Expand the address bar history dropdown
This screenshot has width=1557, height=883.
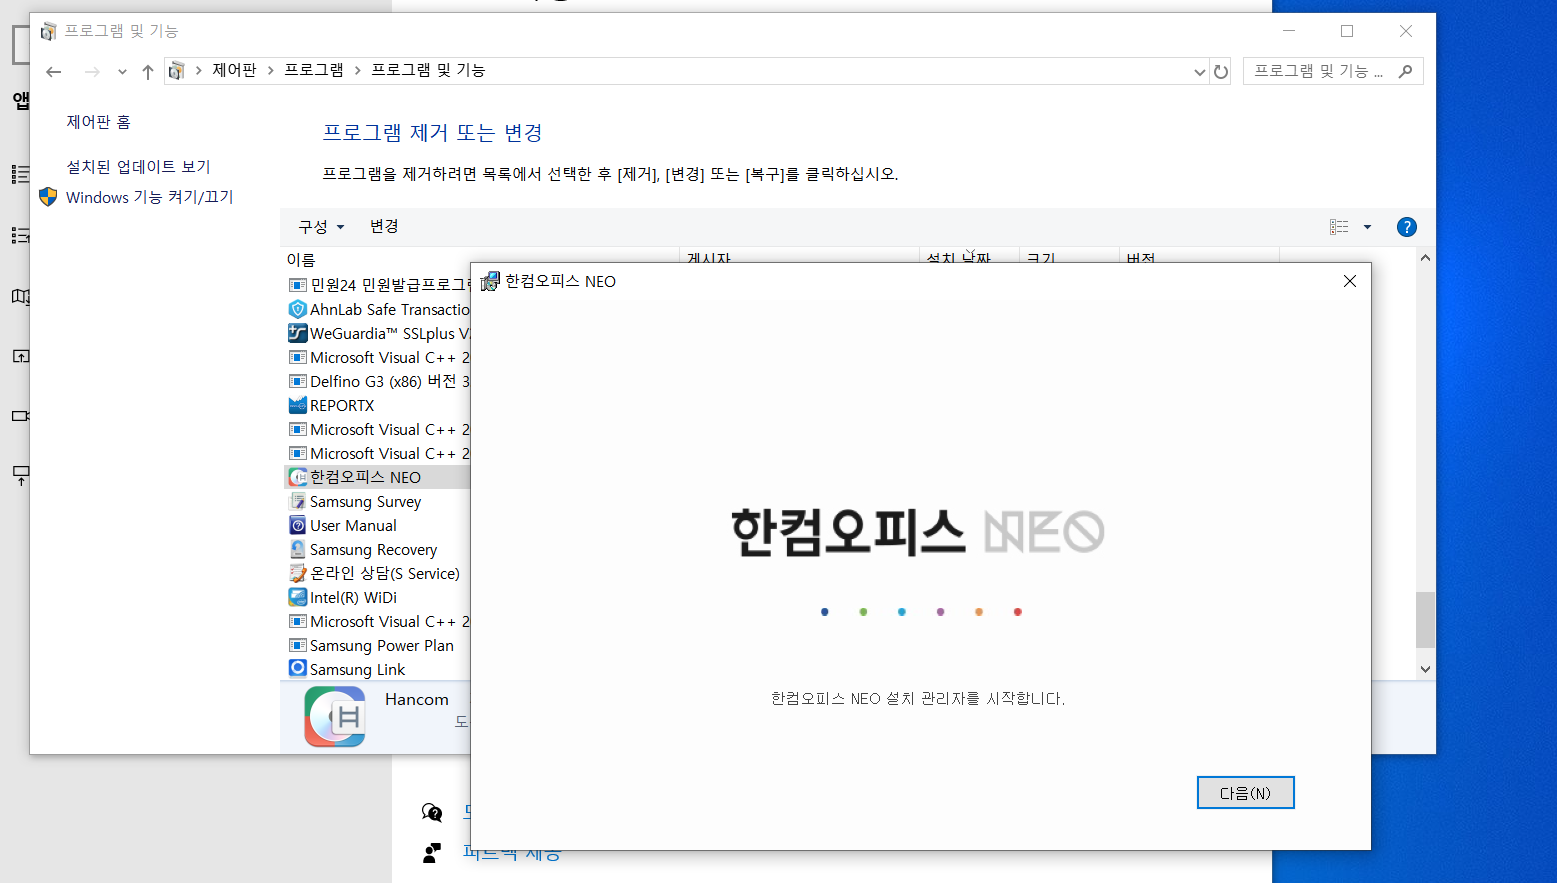(1199, 72)
